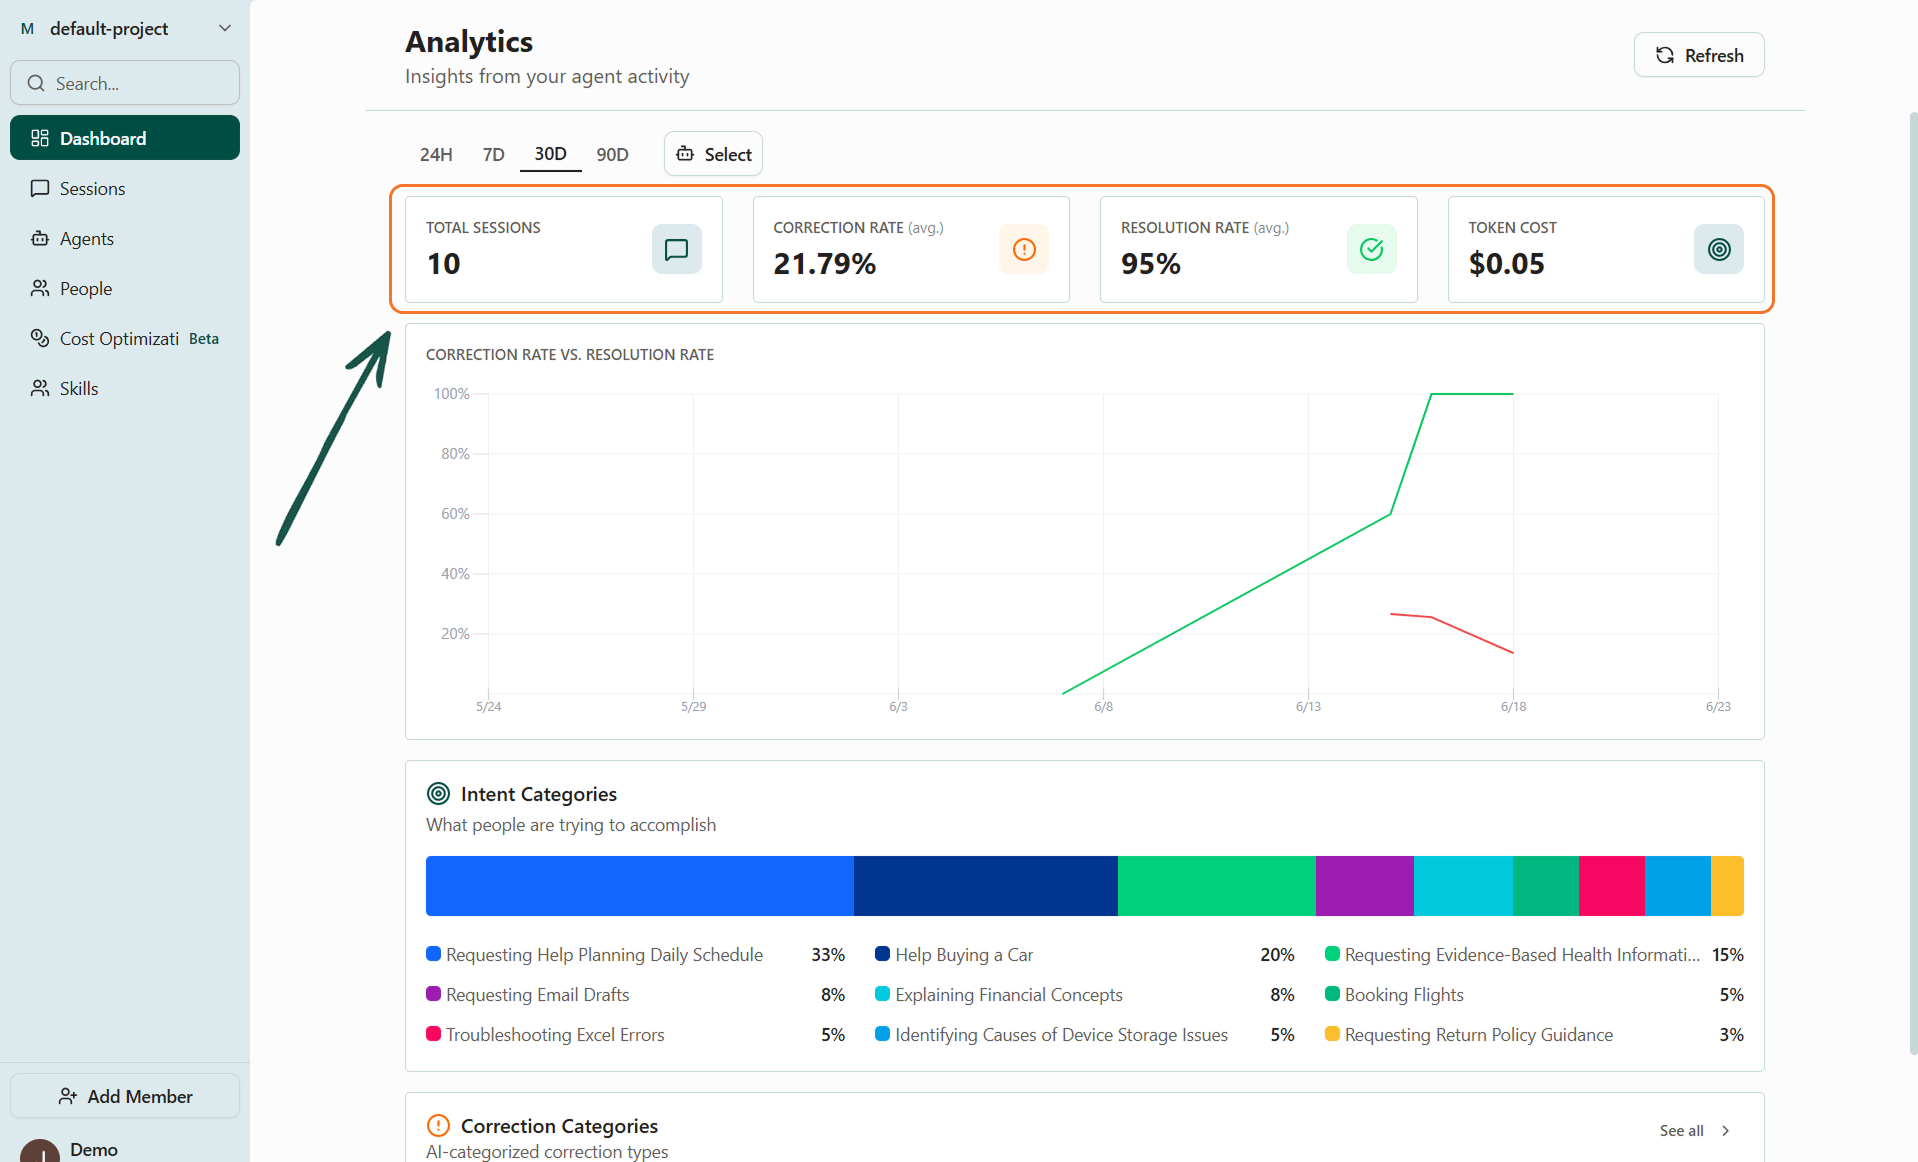
Task: Click the Sessions chat bubble icon
Action: click(40, 188)
